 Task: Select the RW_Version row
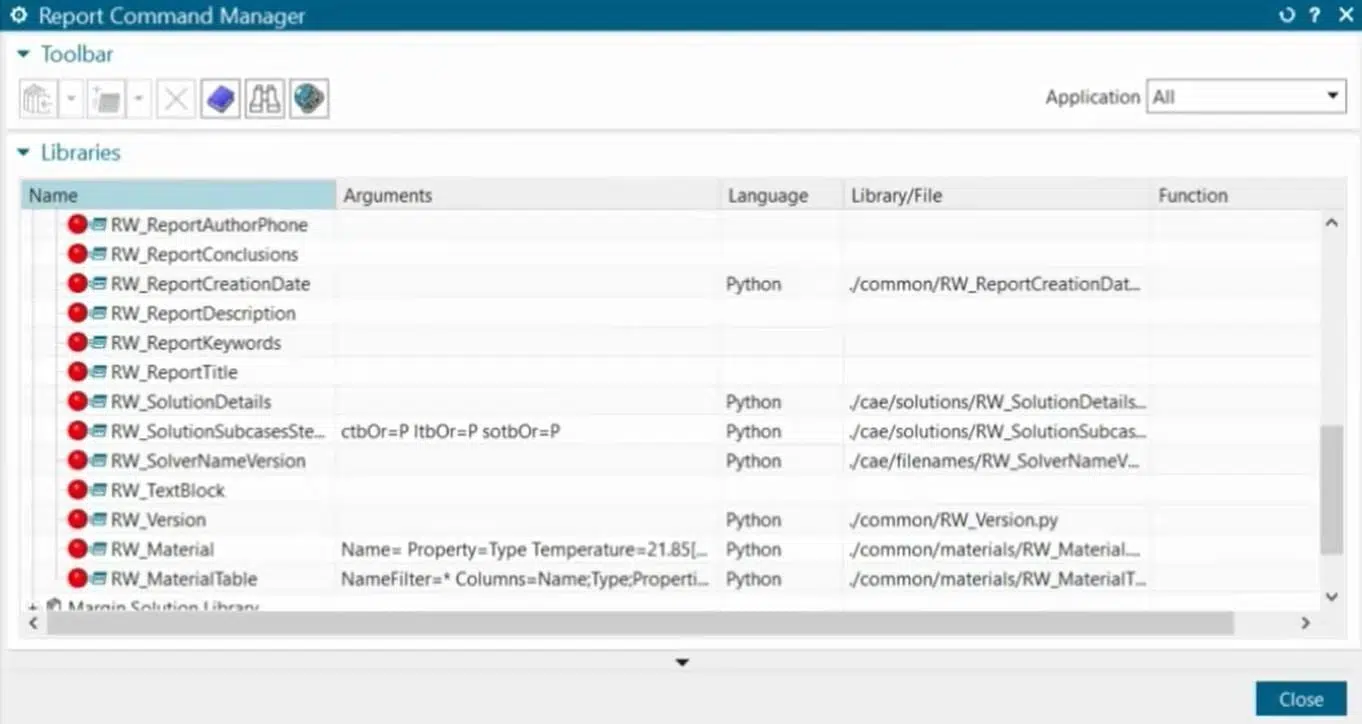(x=671, y=520)
